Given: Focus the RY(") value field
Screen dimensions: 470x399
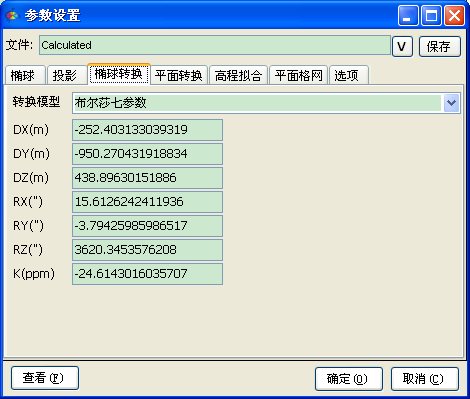Looking at the screenshot, I should 147,226.
